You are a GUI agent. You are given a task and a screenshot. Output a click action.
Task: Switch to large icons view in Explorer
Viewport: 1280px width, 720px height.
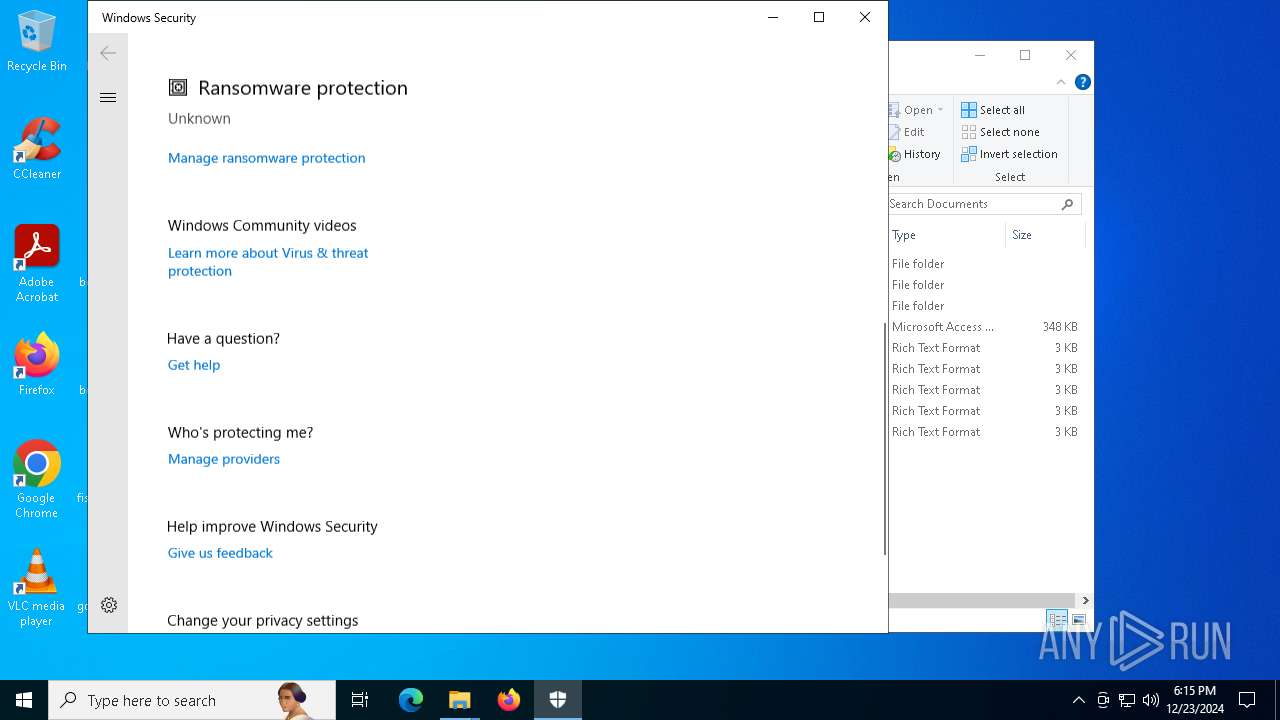point(1079,620)
